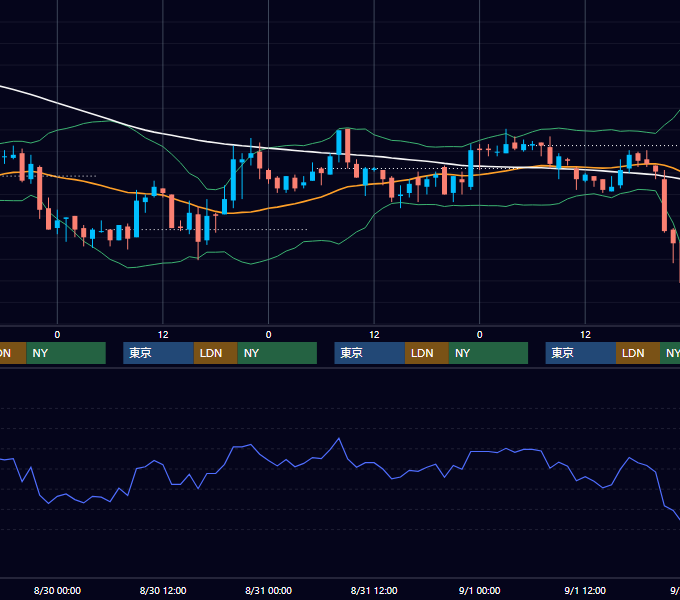Click the NY session block before 9/1 00:00

pos(488,353)
